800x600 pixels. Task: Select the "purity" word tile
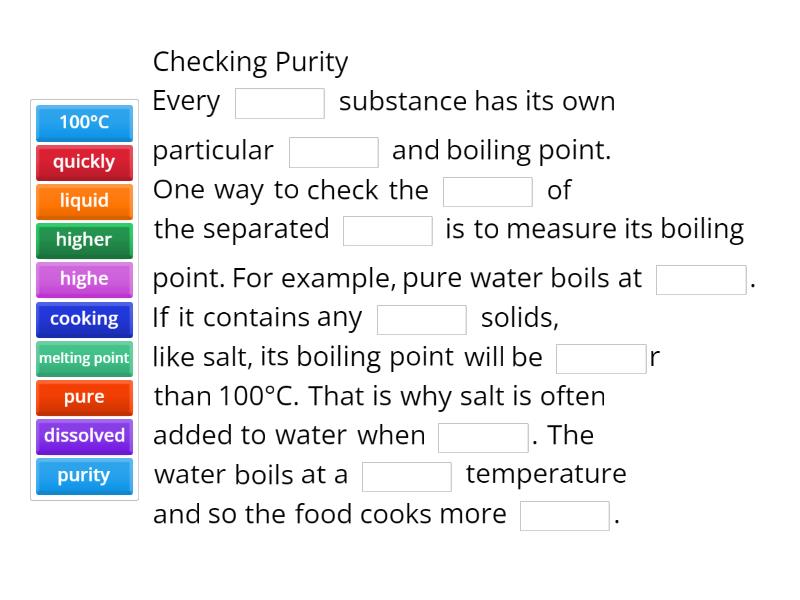click(x=83, y=476)
